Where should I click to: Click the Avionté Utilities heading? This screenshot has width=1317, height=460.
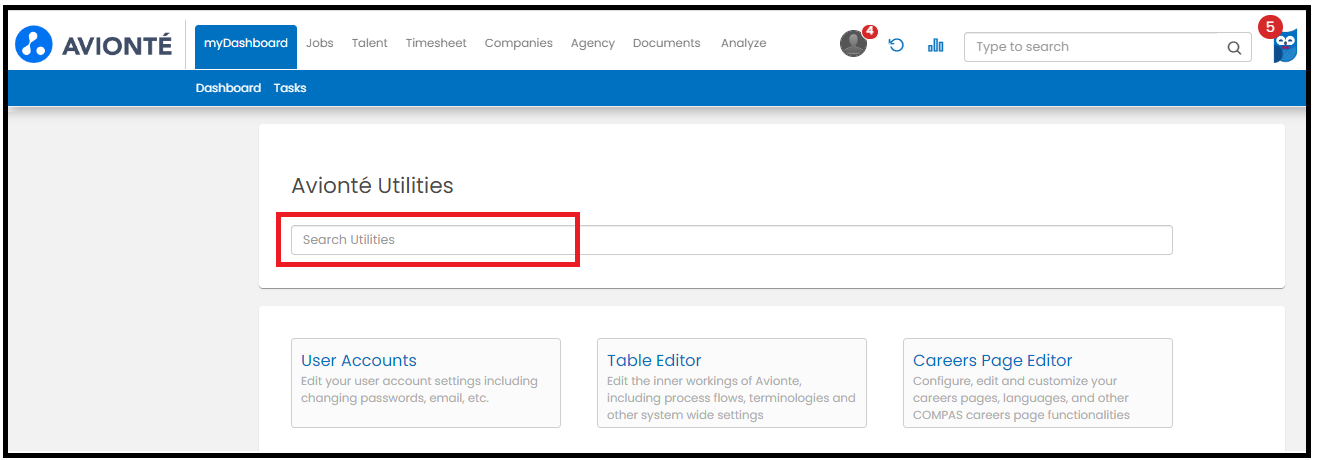(x=372, y=186)
